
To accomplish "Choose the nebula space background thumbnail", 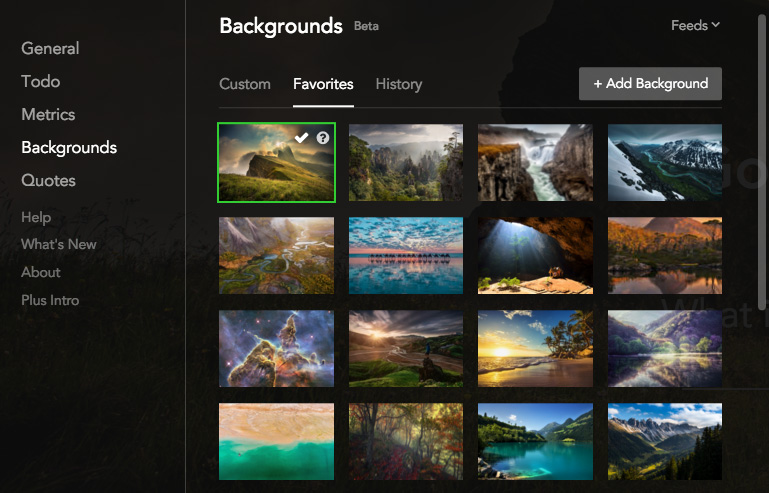I will 276,348.
